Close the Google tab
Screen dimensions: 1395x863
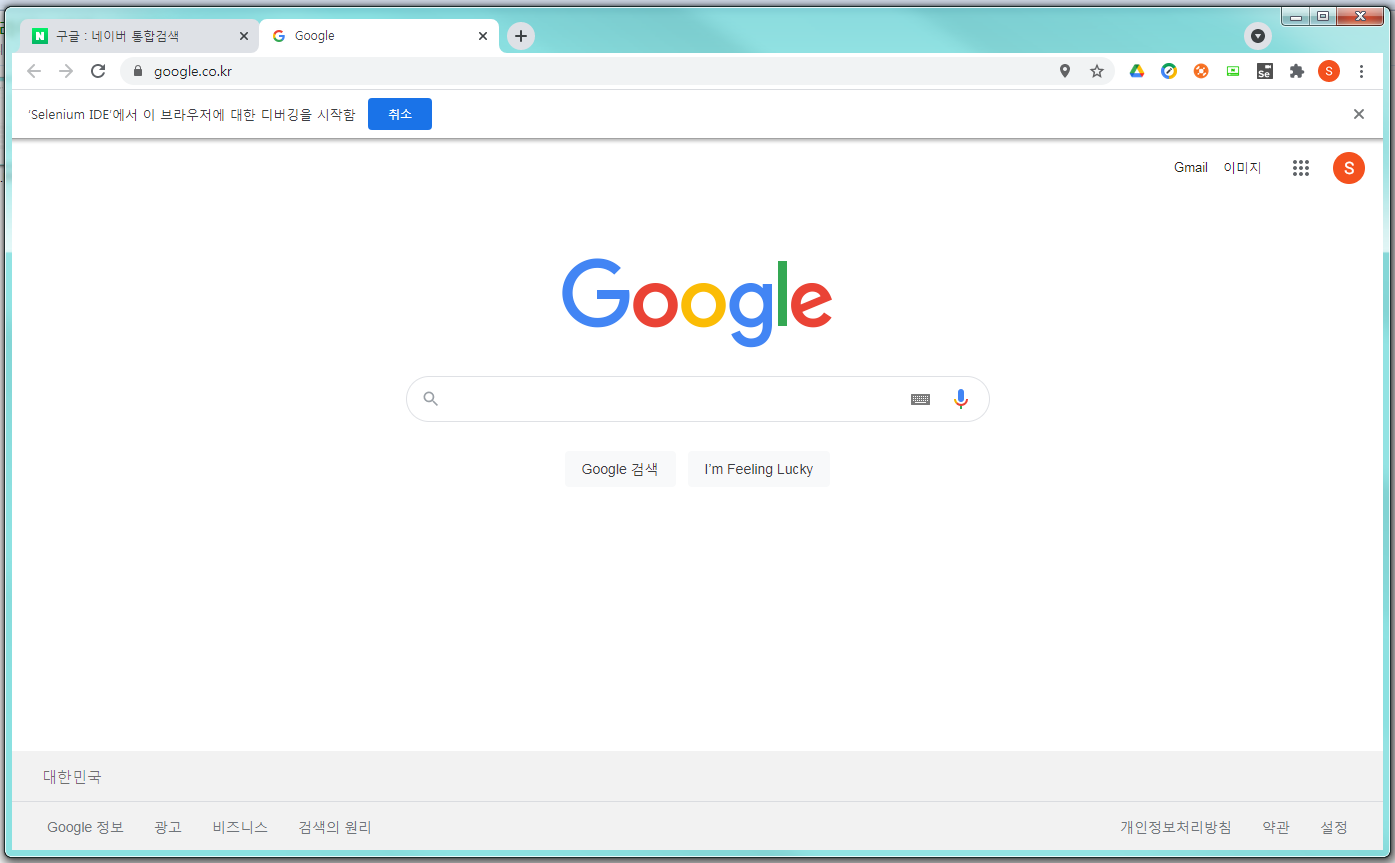483,36
